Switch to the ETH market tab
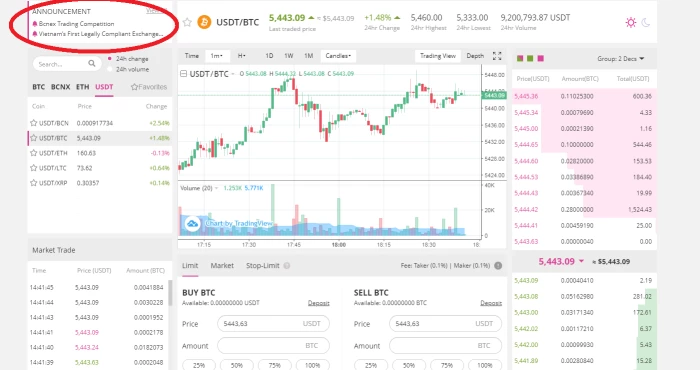Image resolution: width=700 pixels, height=370 pixels. (83, 87)
